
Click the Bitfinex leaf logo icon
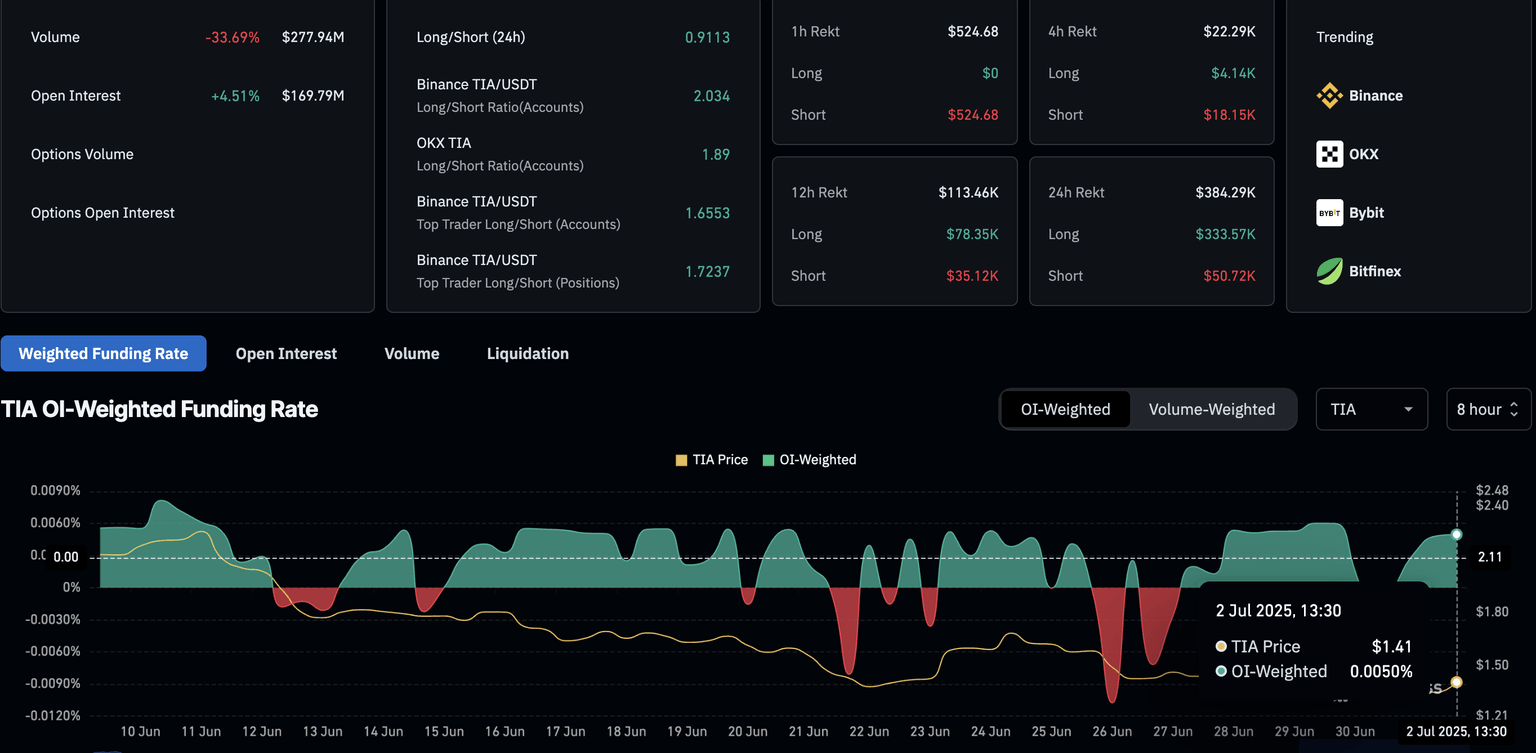[1329, 271]
